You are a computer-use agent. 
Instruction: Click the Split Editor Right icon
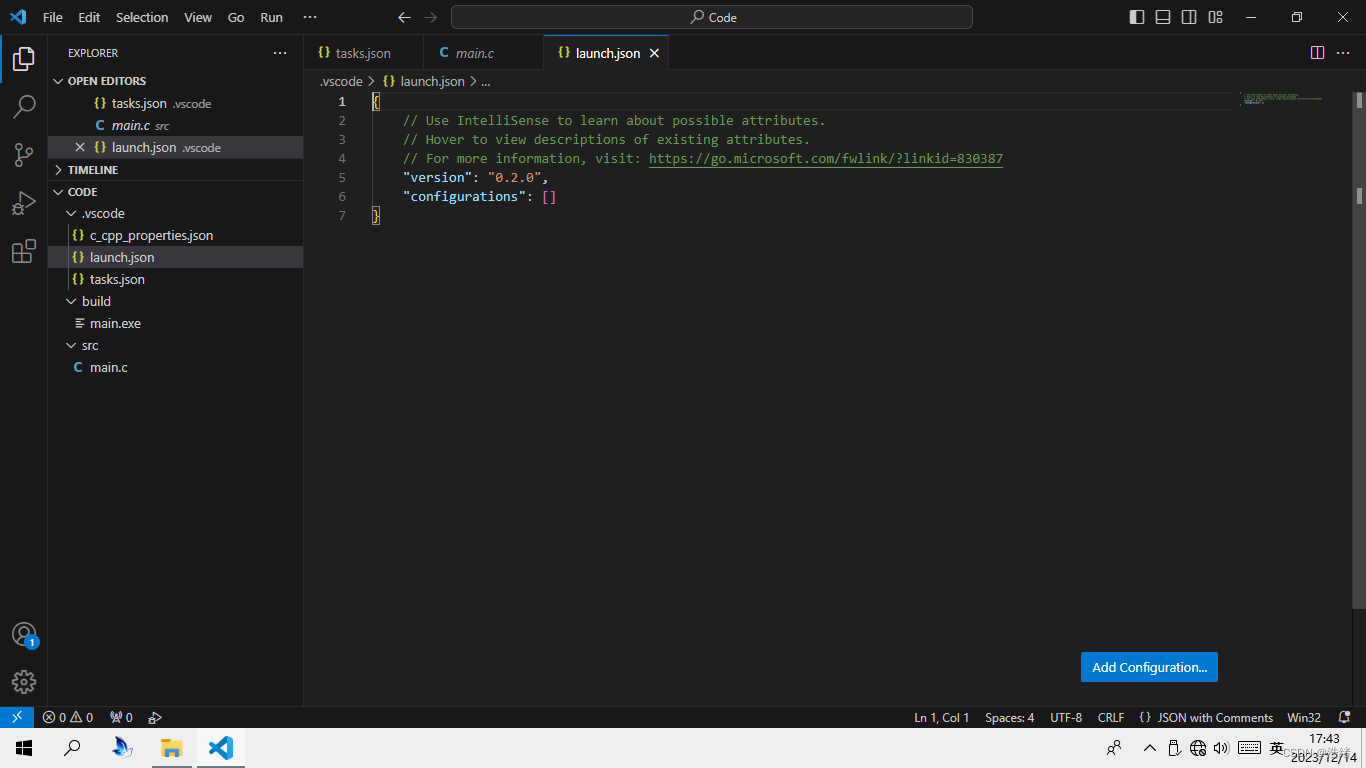pyautogui.click(x=1317, y=53)
